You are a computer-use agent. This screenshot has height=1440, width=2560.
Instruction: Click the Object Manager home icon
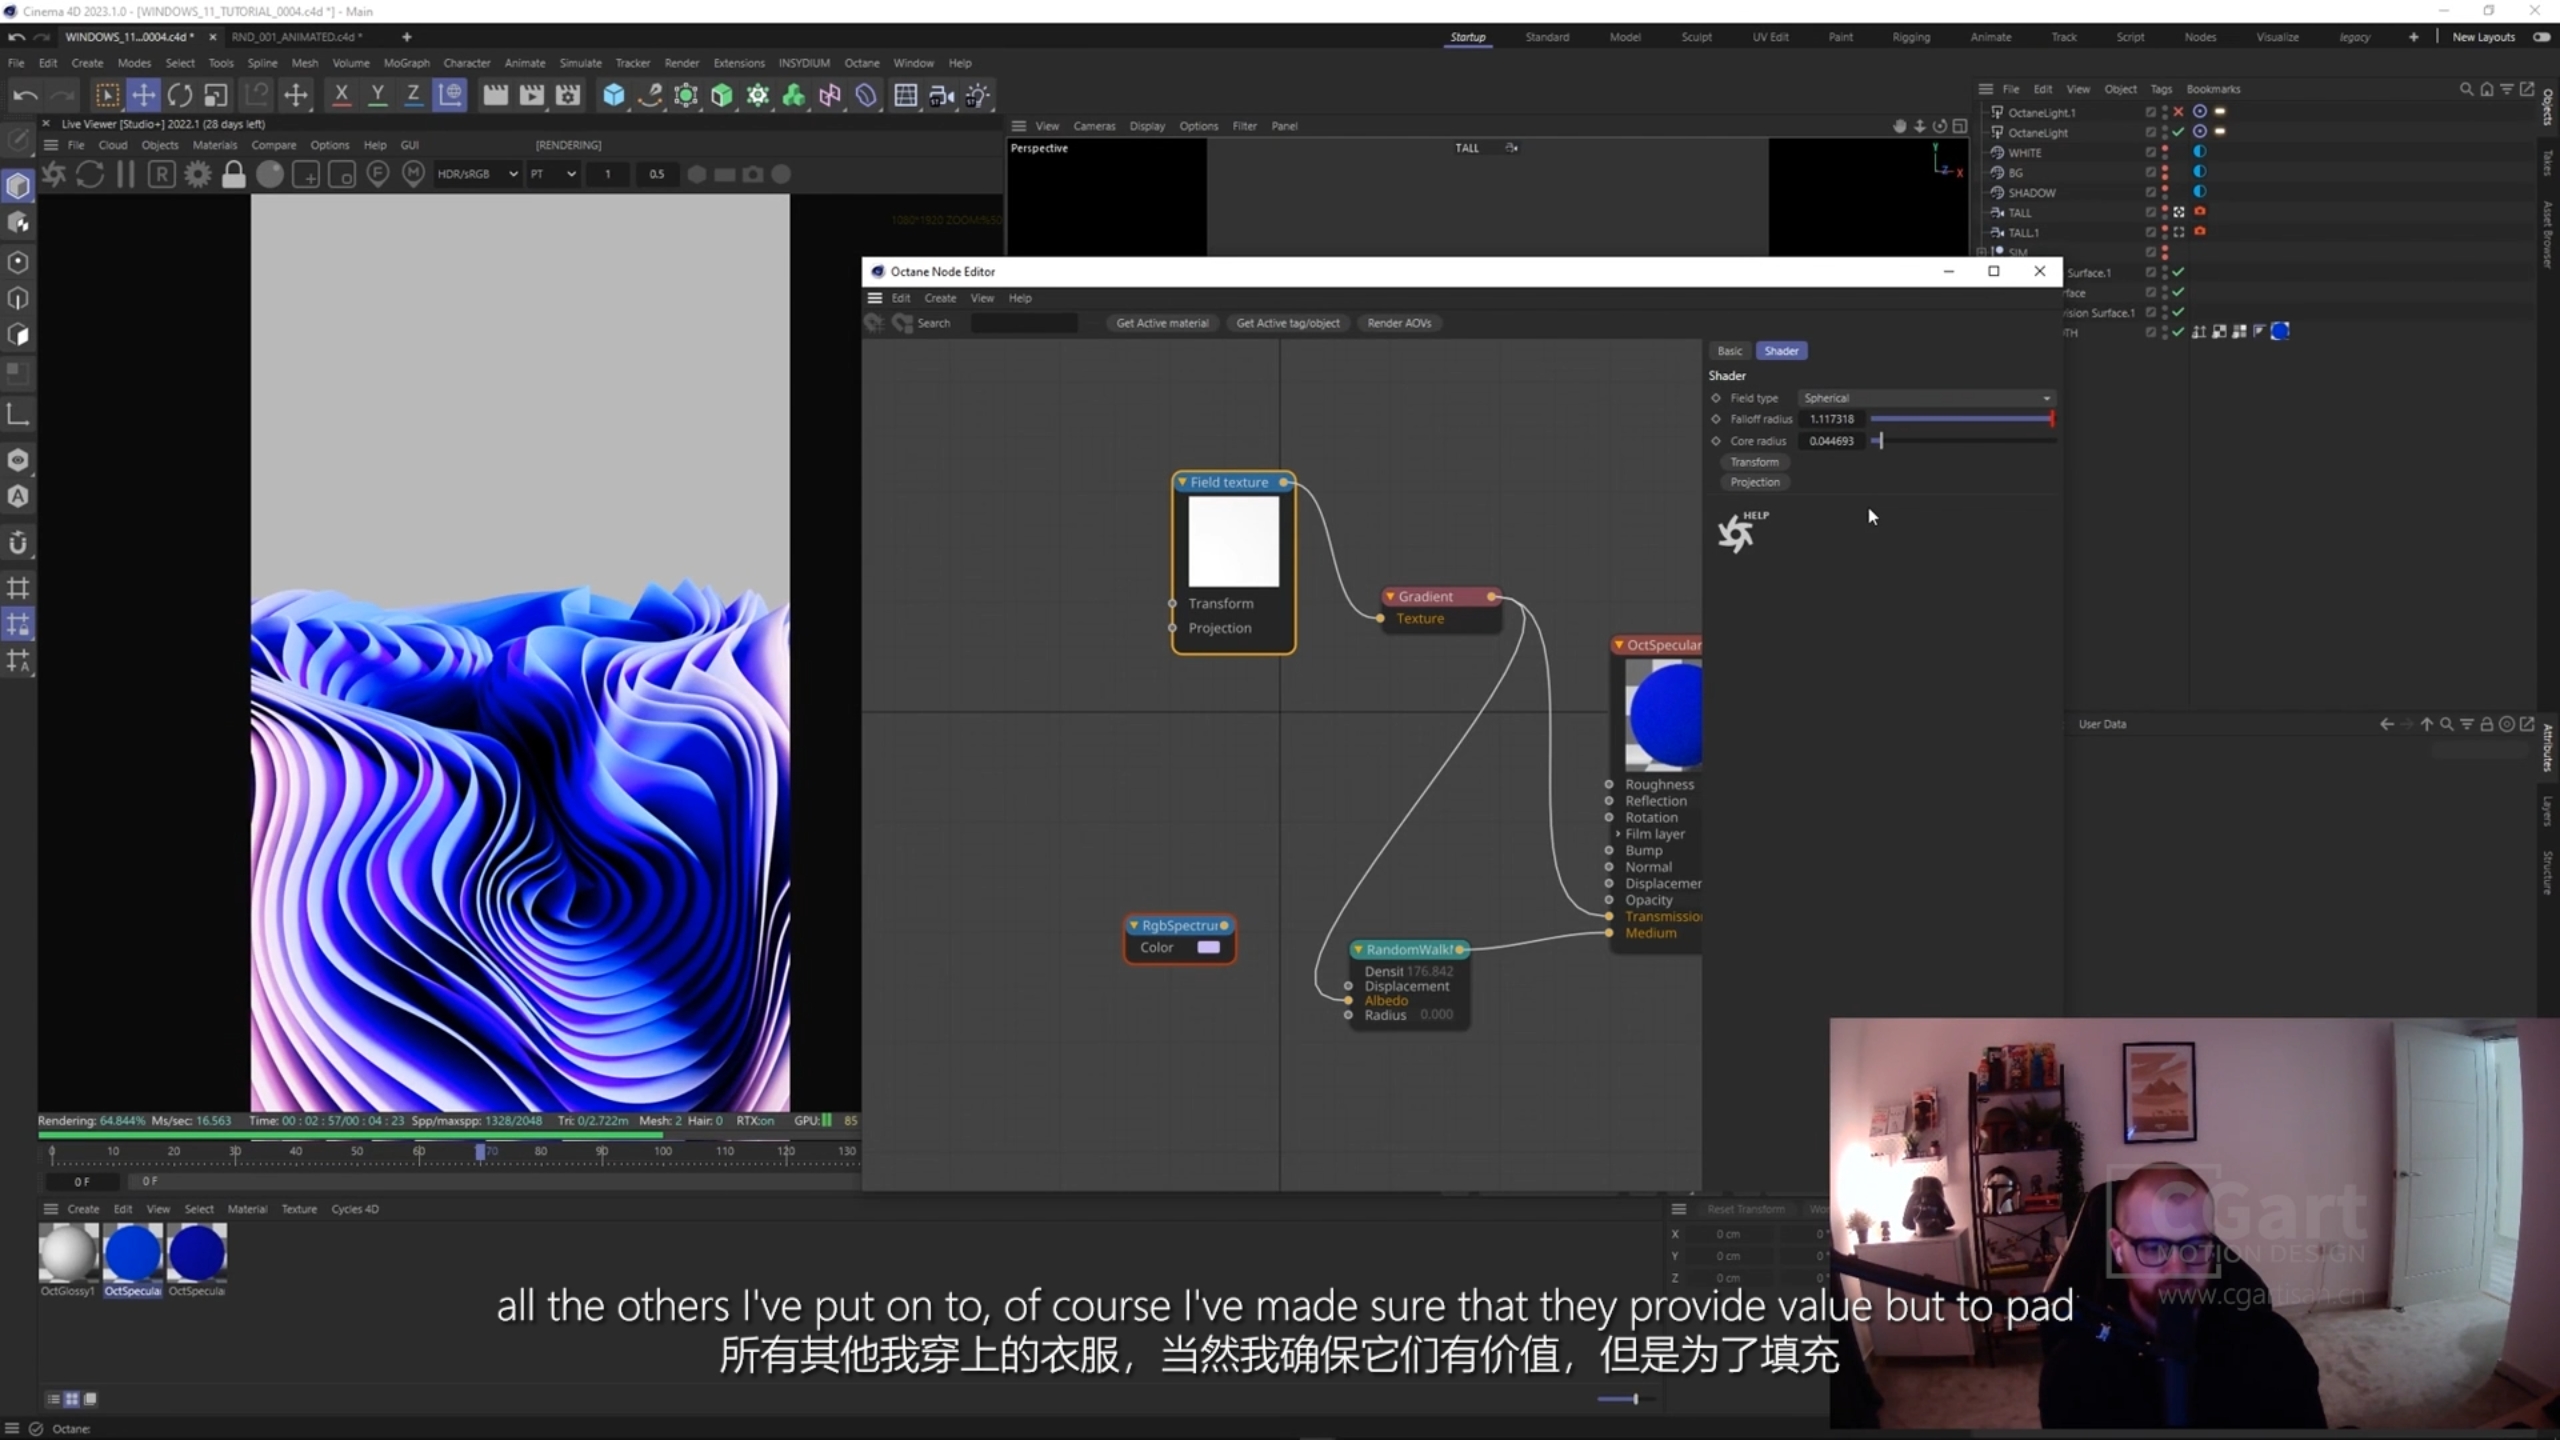[x=2487, y=89]
